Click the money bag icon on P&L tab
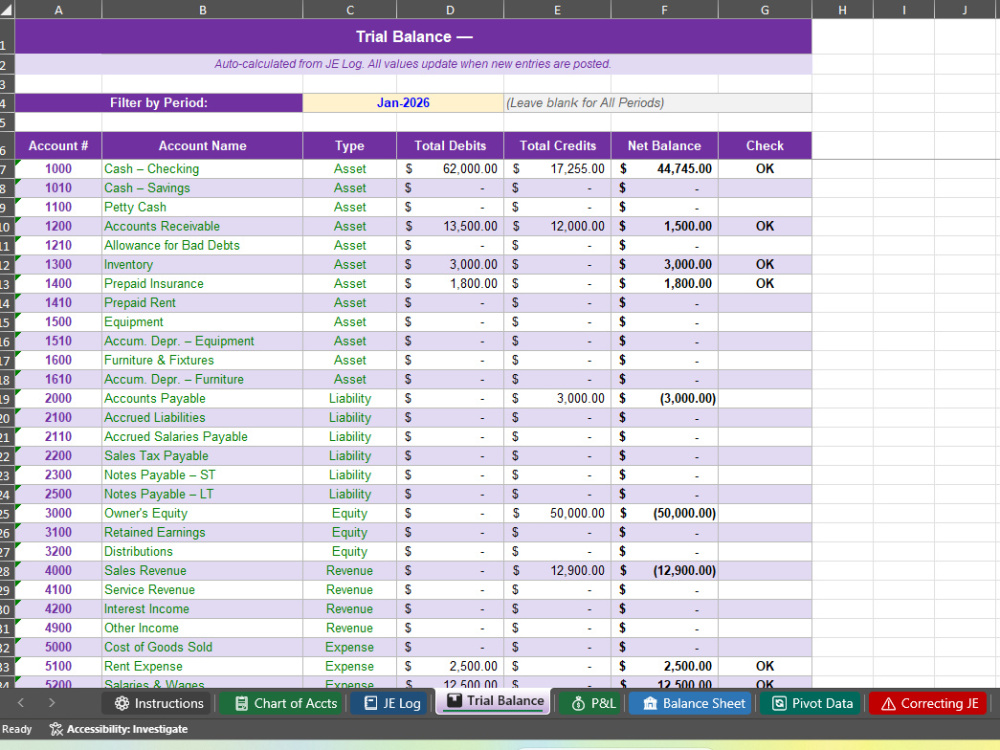 point(578,703)
